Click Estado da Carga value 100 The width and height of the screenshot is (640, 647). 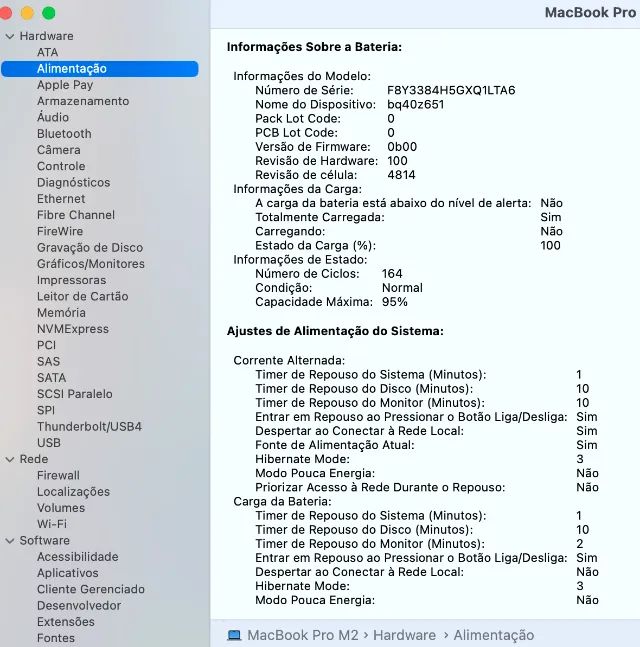tap(550, 246)
